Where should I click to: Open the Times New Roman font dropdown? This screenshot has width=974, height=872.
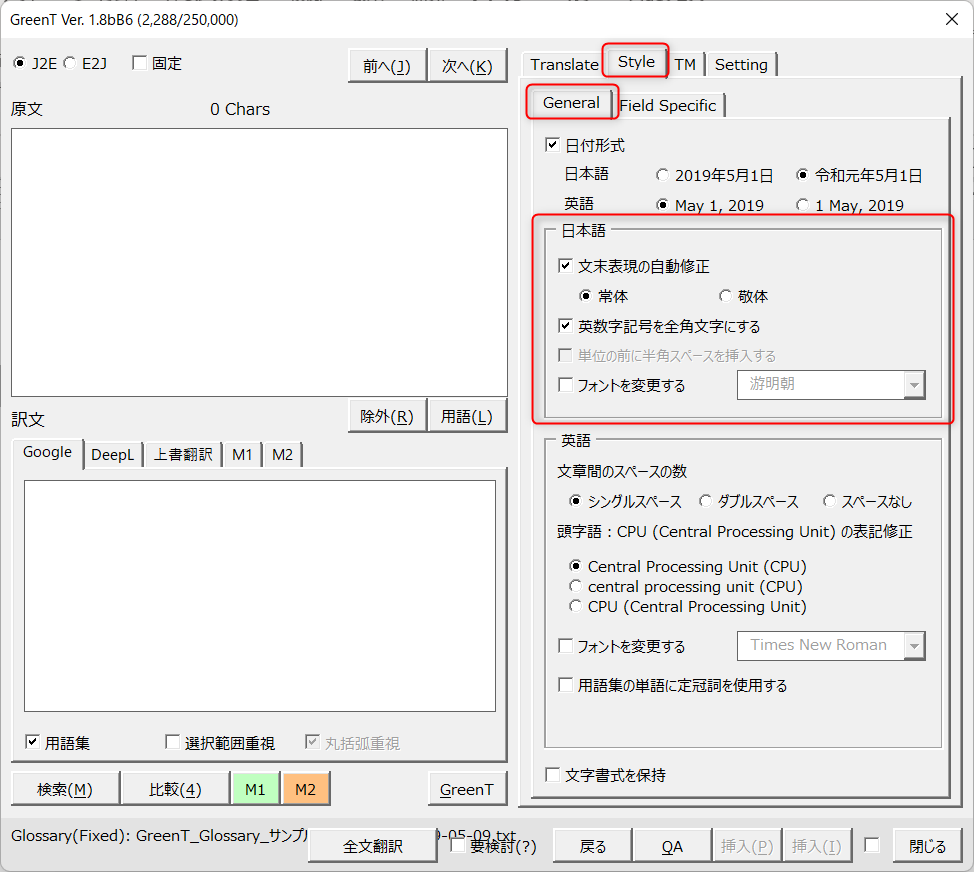coord(913,646)
